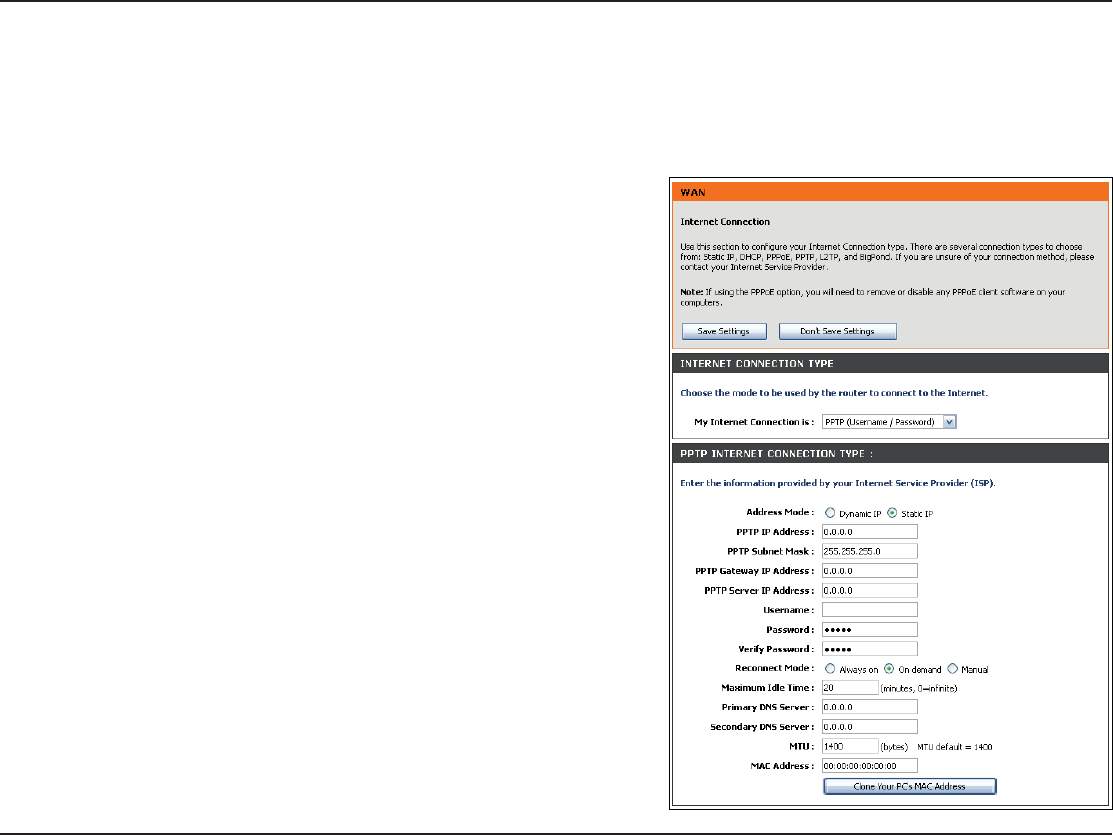The height and width of the screenshot is (835, 1113).
Task: Choose Manual reconnect mode
Action: 953,669
